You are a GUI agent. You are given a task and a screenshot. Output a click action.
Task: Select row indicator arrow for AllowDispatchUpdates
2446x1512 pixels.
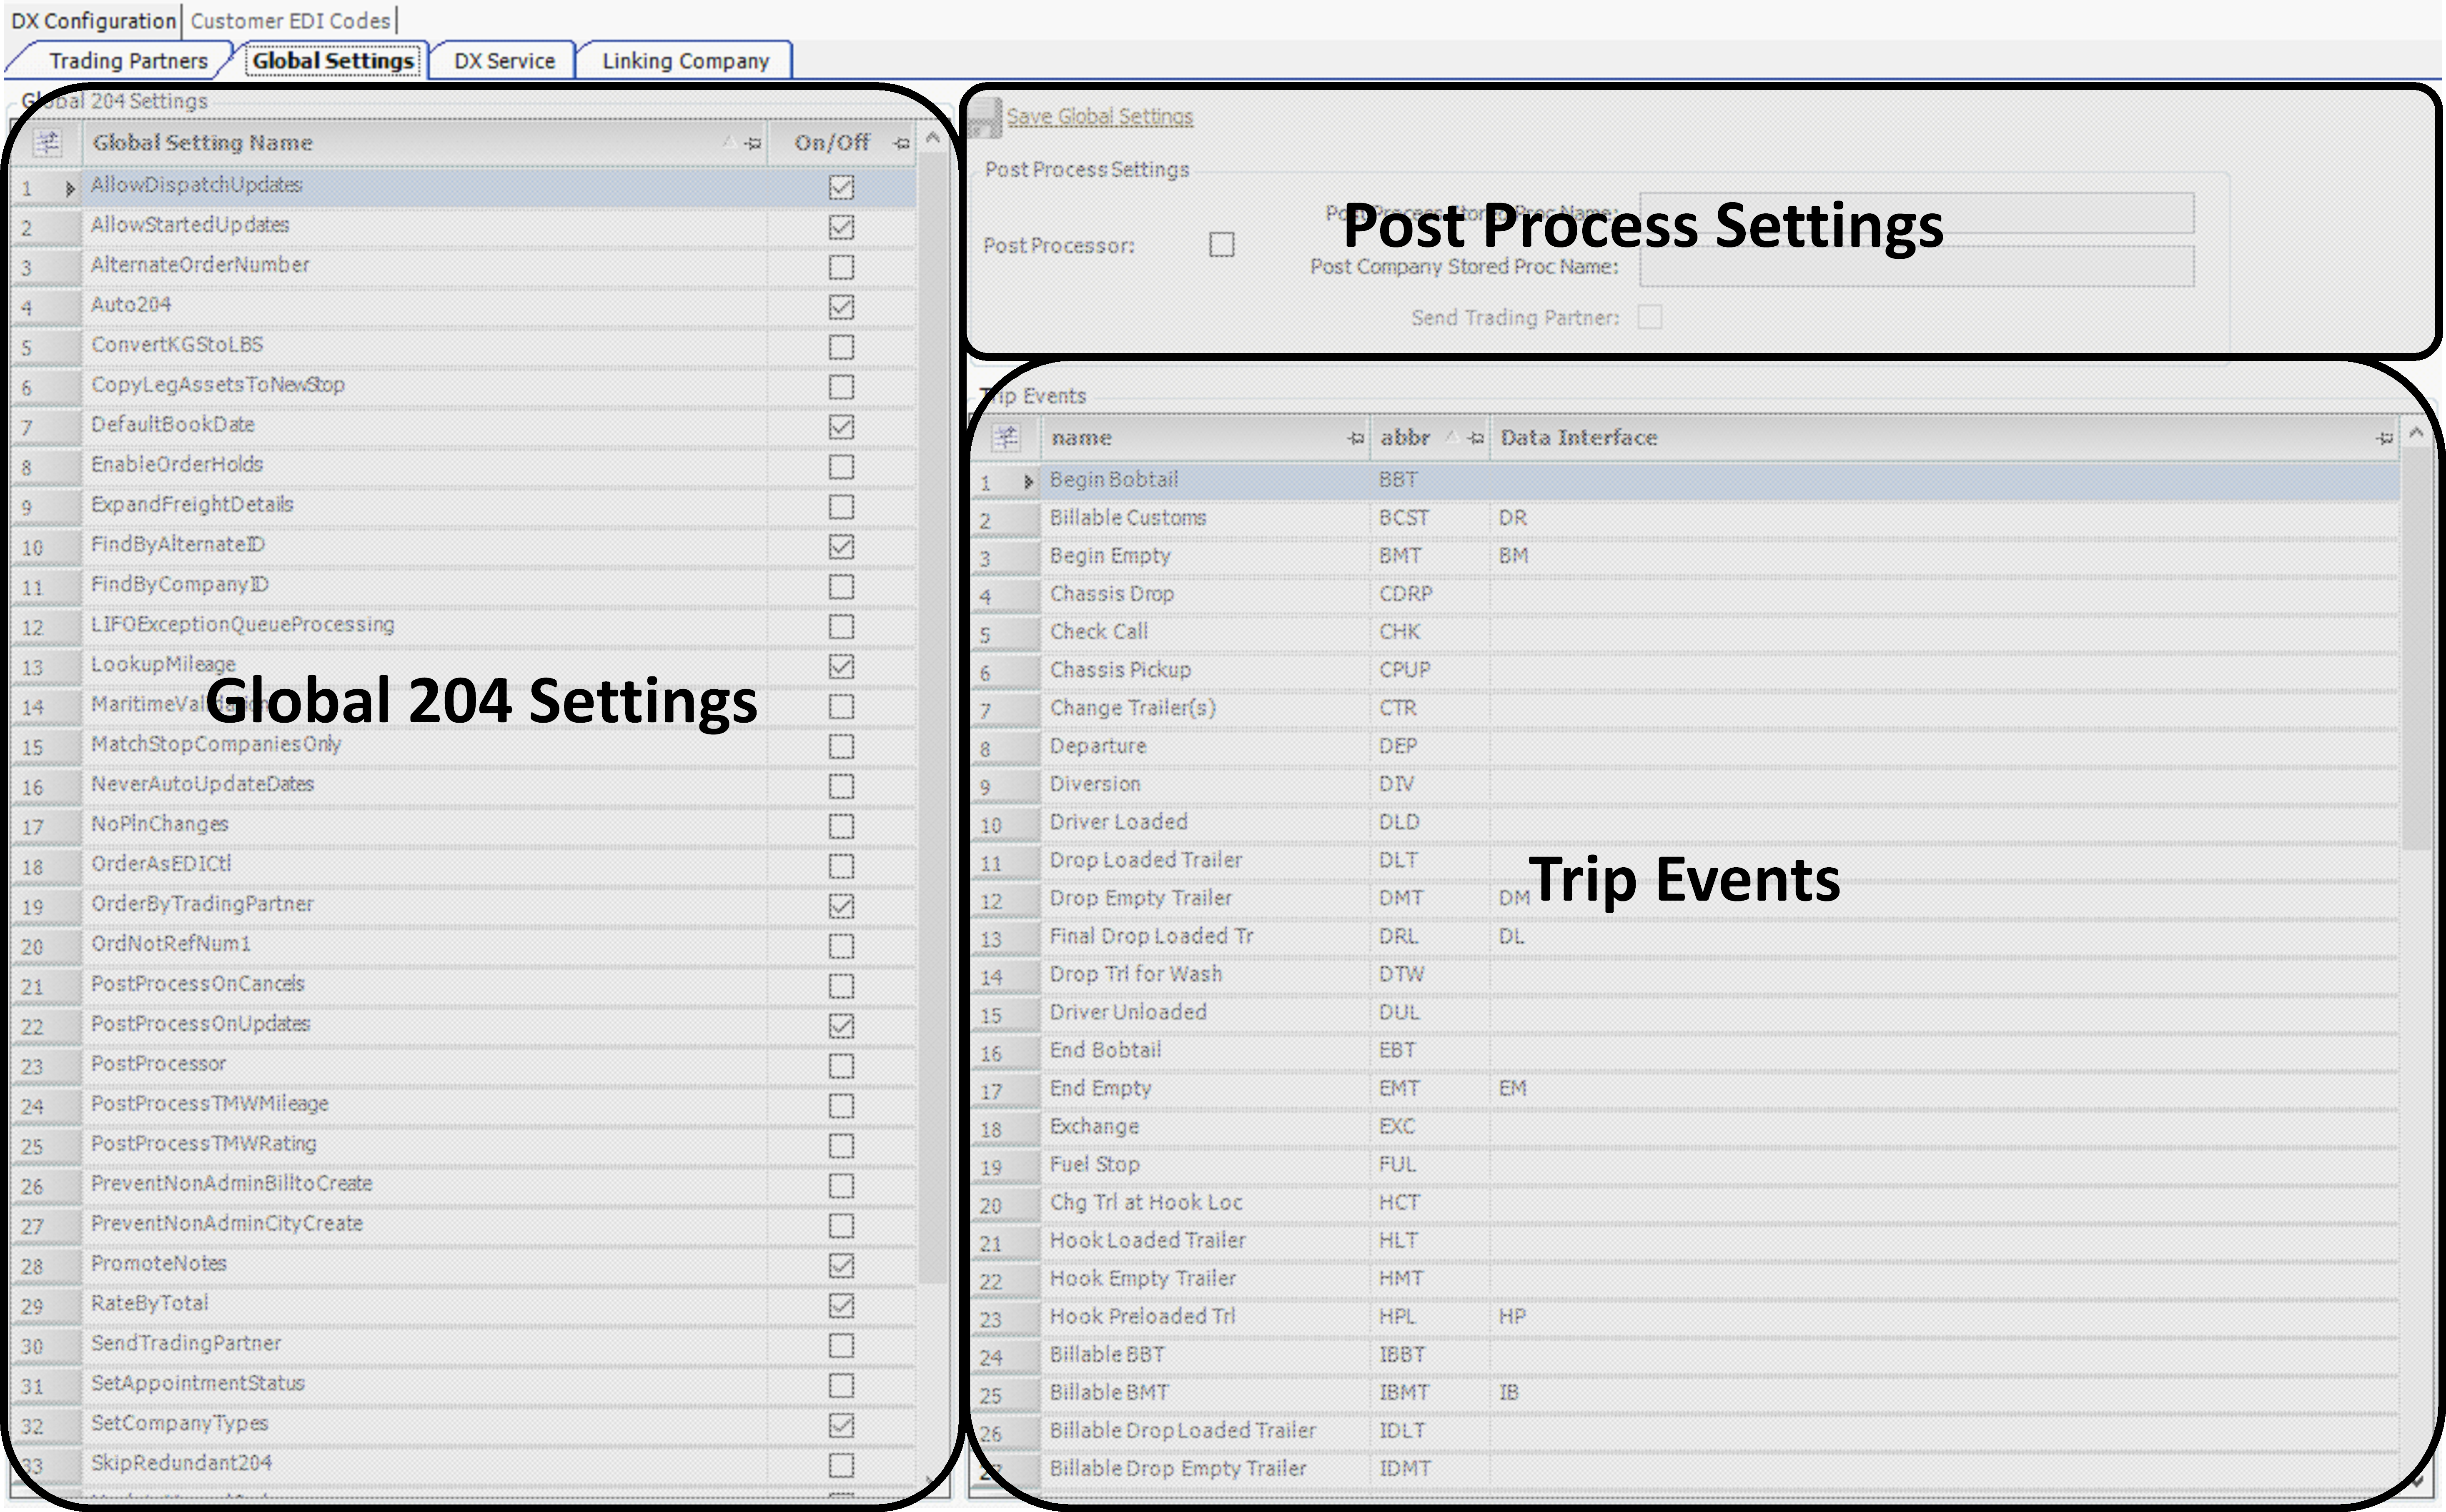(x=70, y=188)
